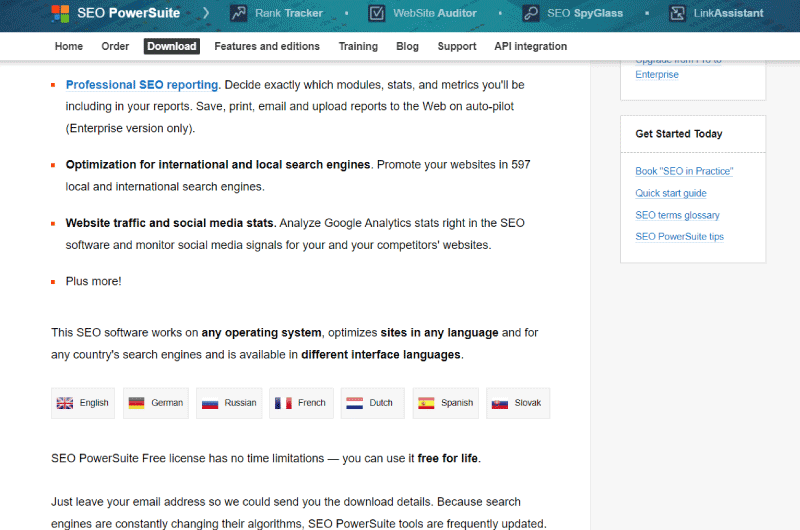Click the chevron arrow after SEO PowerSuite
The width and height of the screenshot is (800, 530).
(x=206, y=13)
